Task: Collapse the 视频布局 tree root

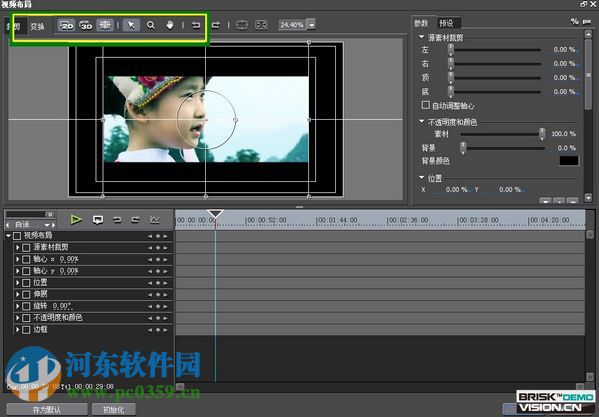Action: [x=8, y=236]
